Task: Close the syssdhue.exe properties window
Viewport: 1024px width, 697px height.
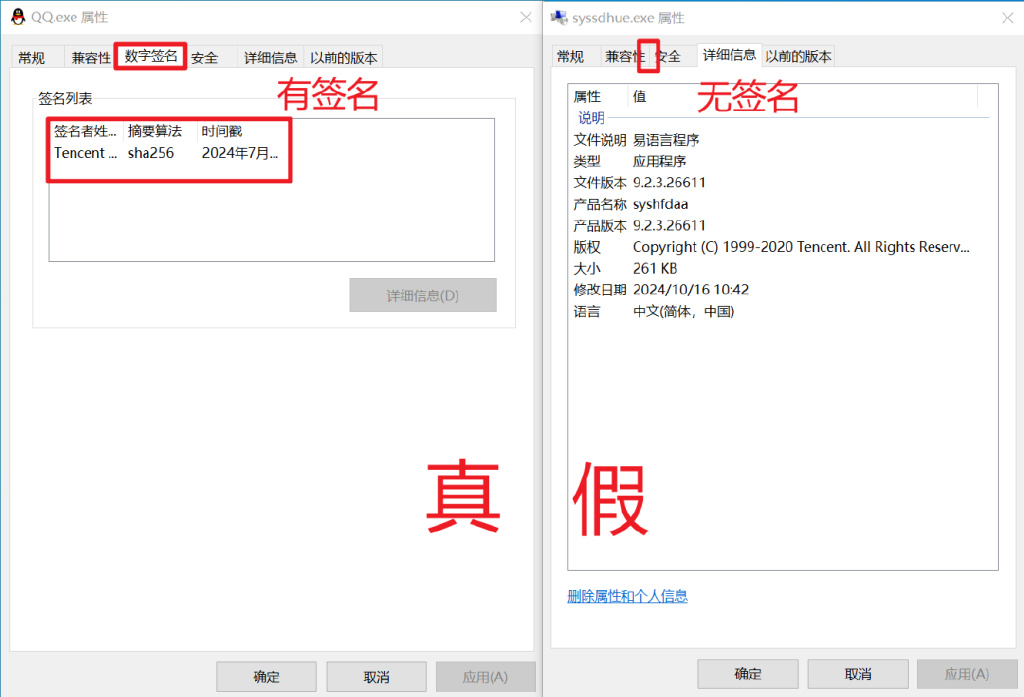Action: (x=1008, y=18)
